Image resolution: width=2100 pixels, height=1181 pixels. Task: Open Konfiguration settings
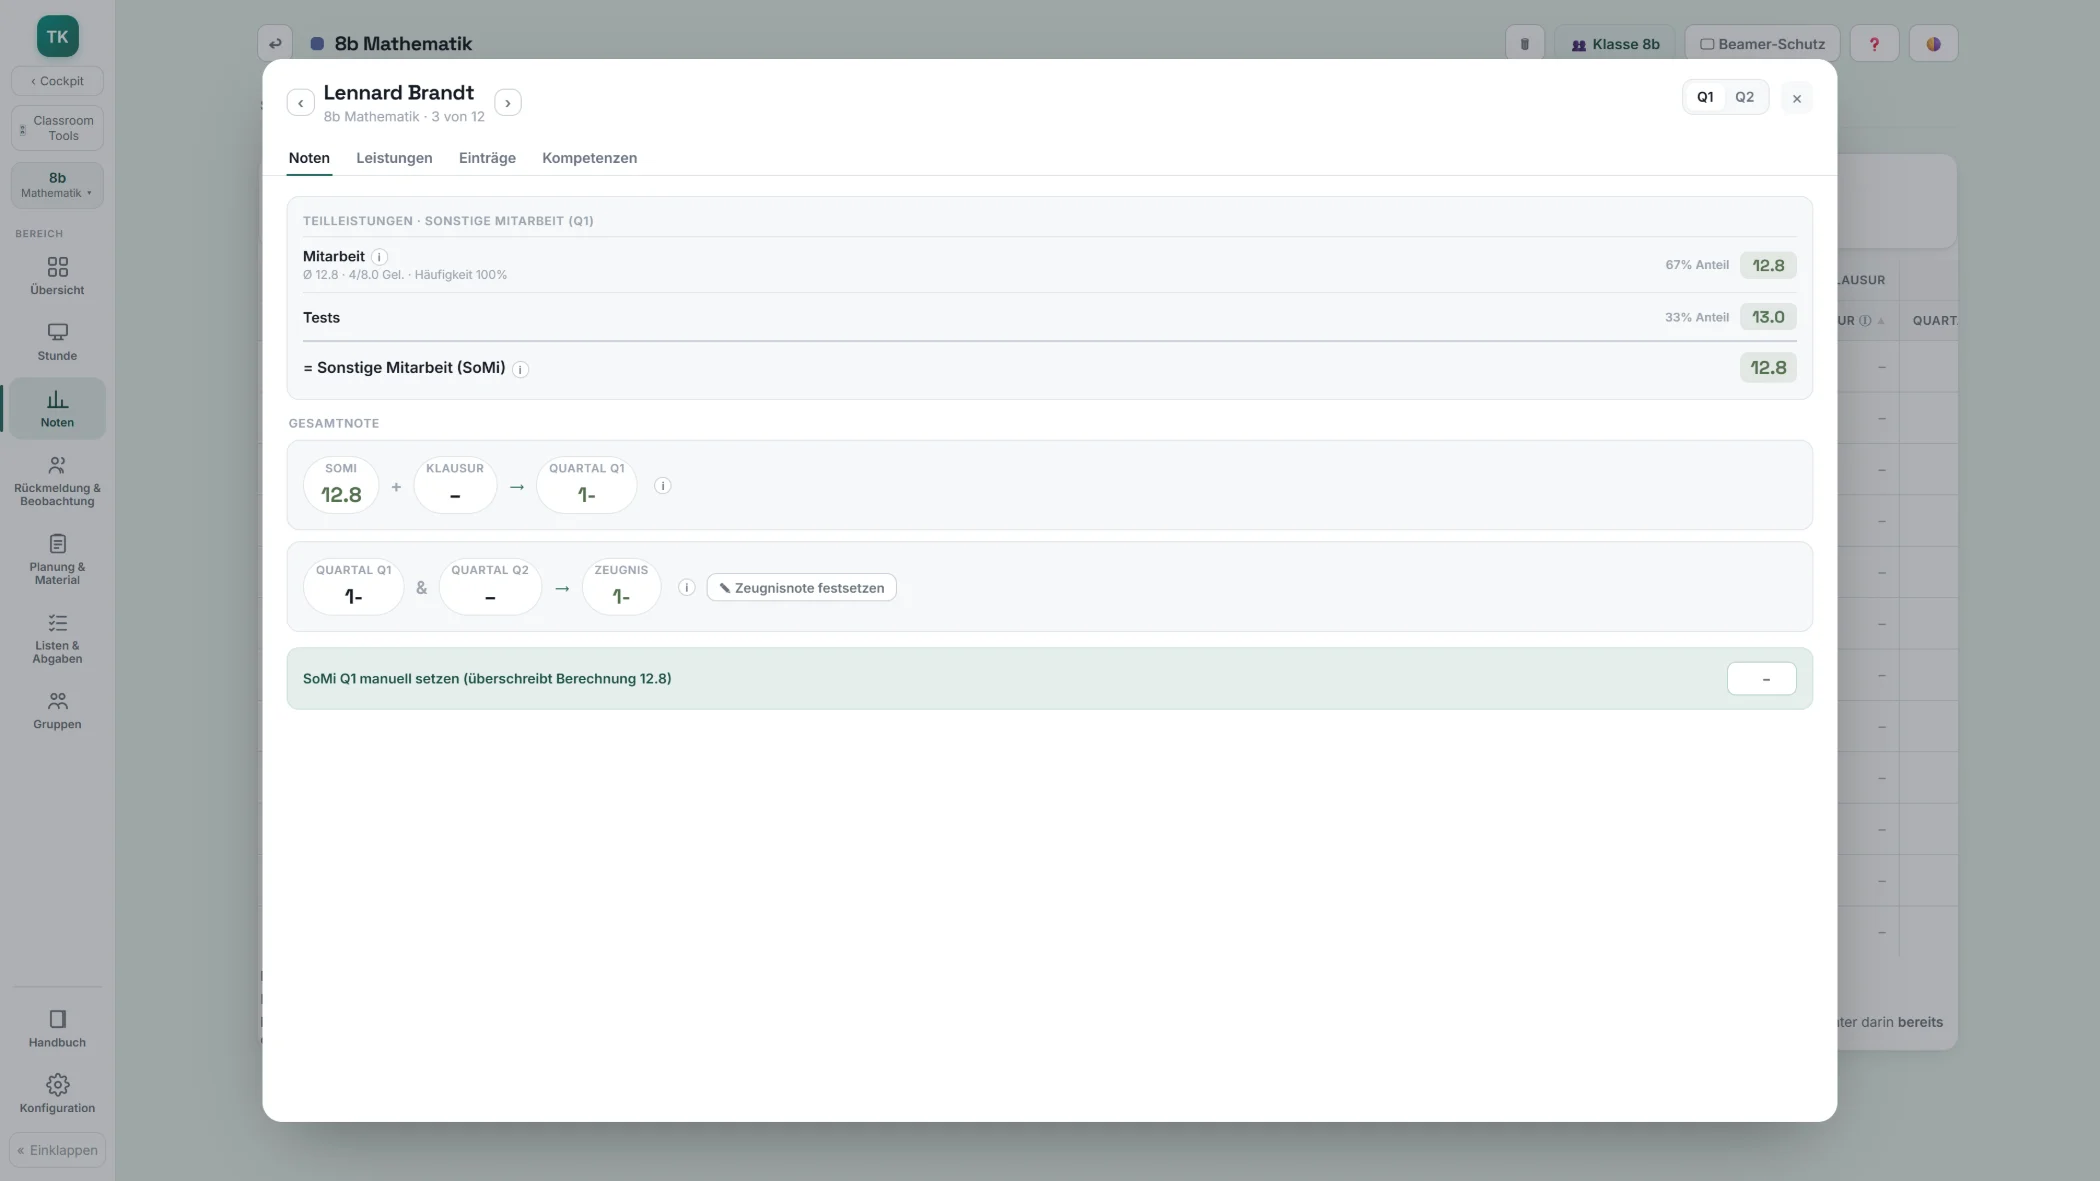(57, 1094)
